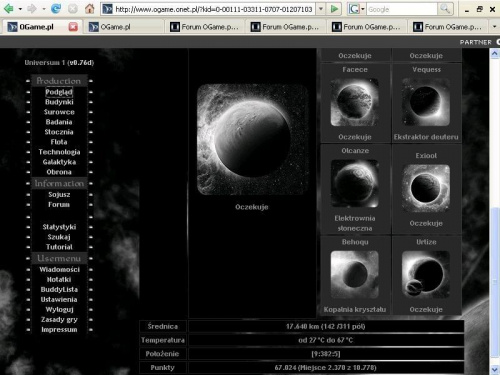
Task: Open the Sojusz link
Action: point(59,195)
